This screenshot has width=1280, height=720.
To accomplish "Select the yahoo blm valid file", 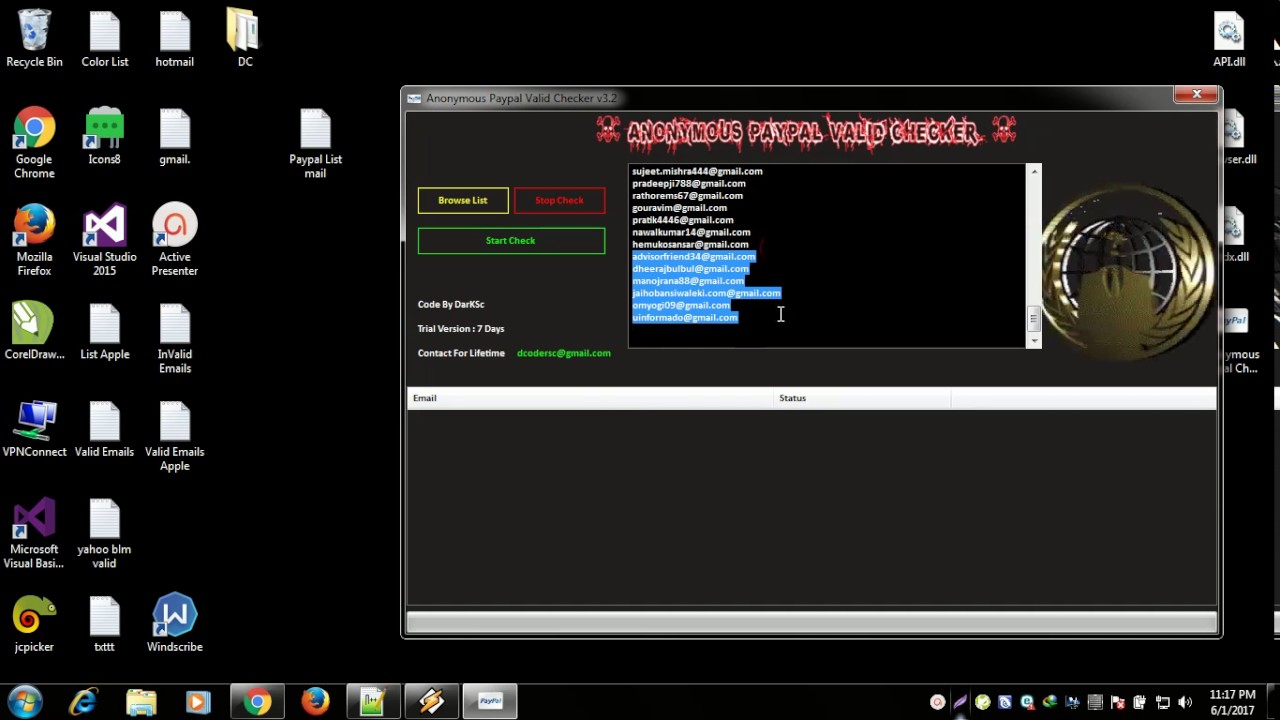I will click(105, 534).
